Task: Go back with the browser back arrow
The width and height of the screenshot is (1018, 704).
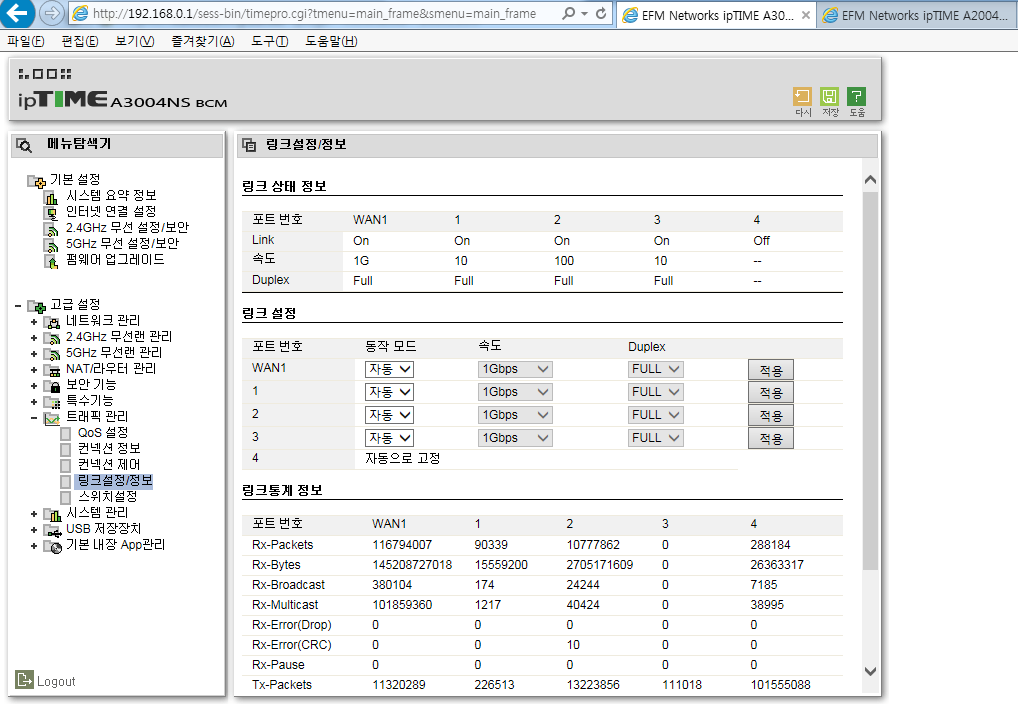Action: 18,13
